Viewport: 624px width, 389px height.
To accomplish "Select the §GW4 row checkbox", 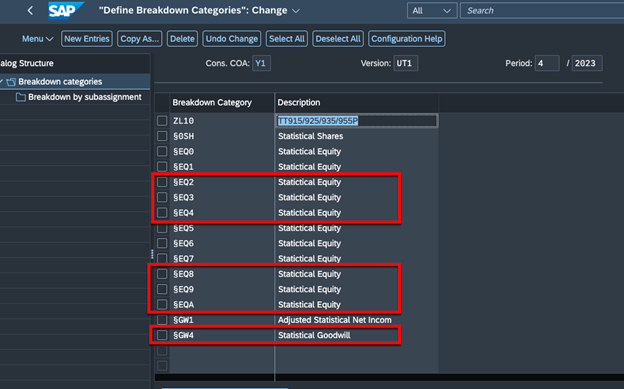I will pos(162,335).
